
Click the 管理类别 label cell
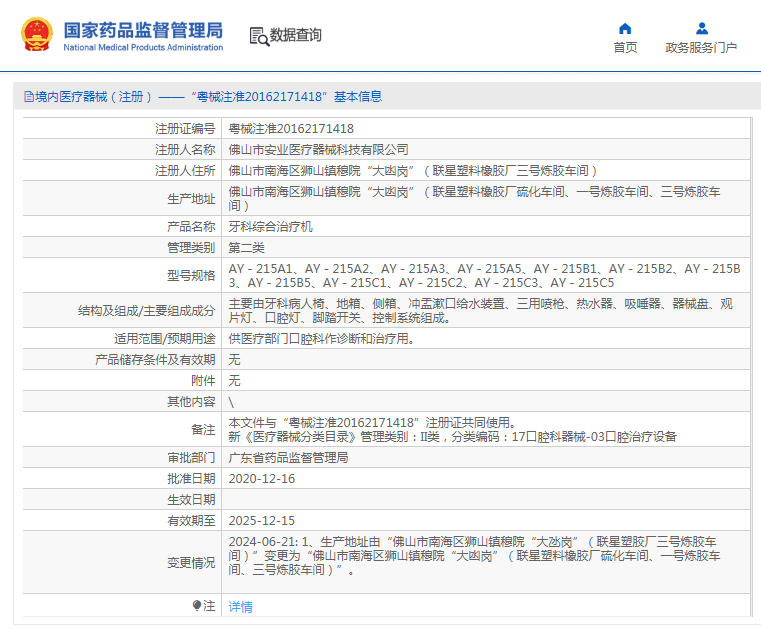coord(122,248)
